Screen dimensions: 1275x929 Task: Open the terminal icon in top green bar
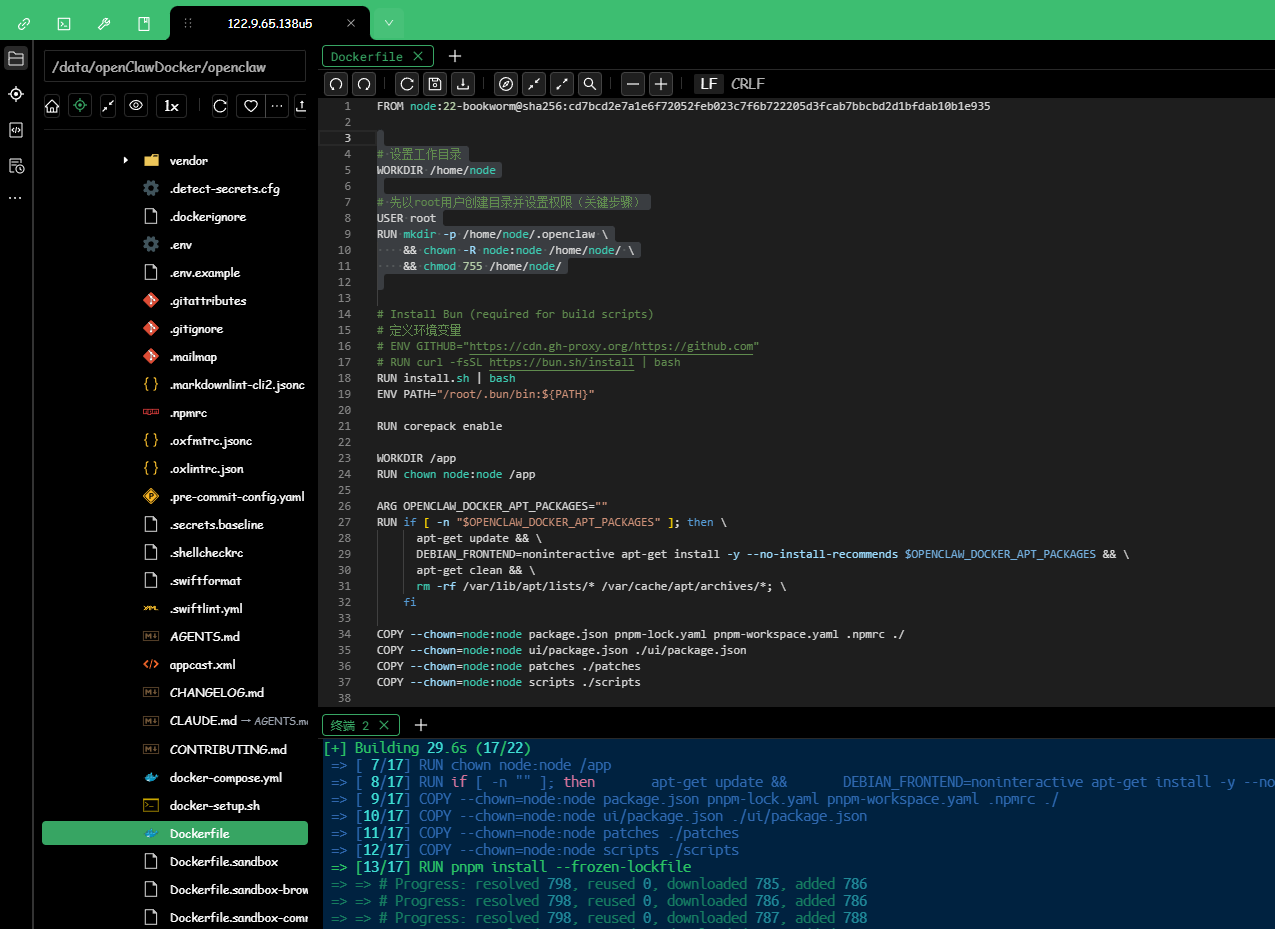pyautogui.click(x=64, y=22)
